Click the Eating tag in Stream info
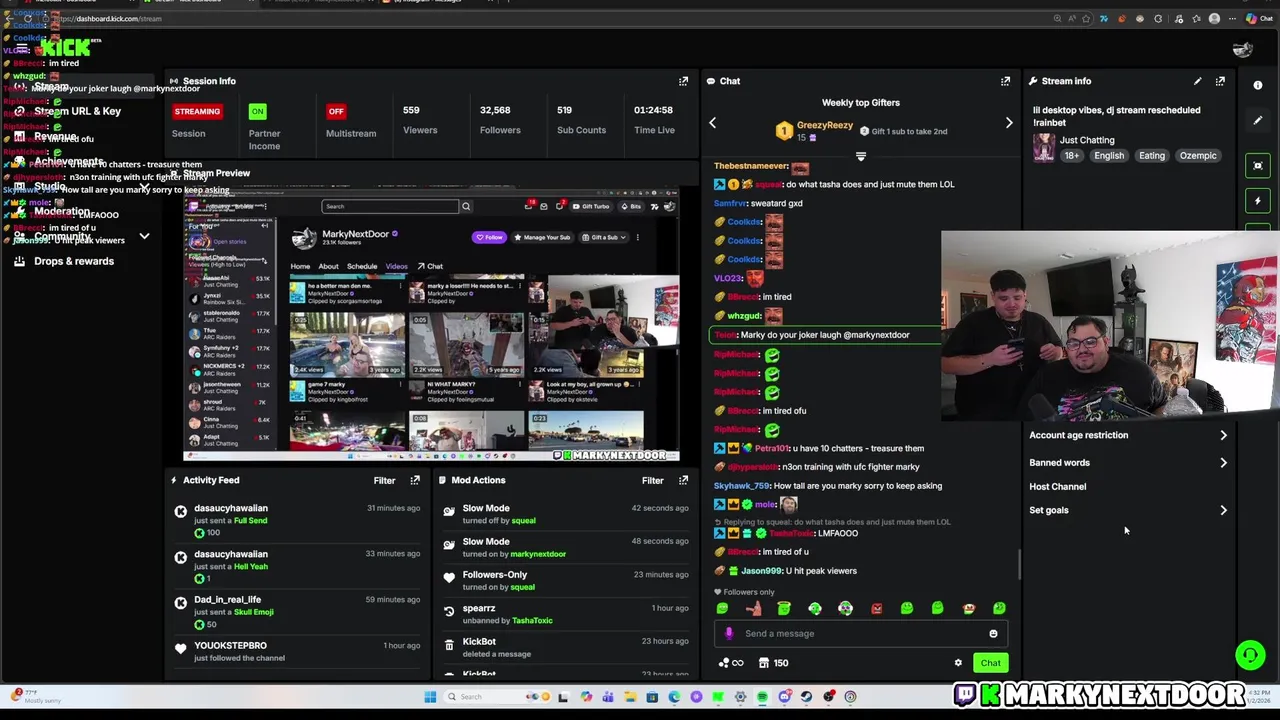1280x720 pixels. click(x=1152, y=156)
